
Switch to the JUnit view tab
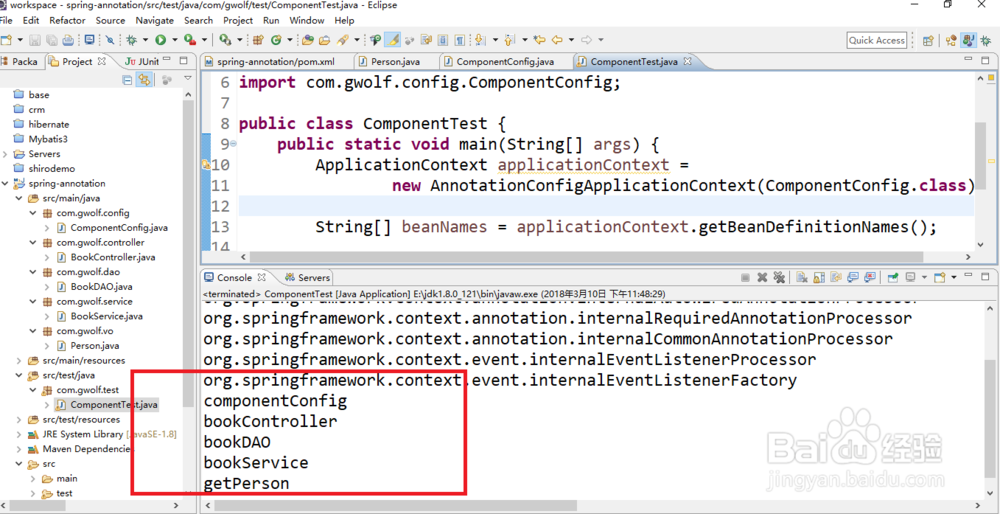(143, 62)
